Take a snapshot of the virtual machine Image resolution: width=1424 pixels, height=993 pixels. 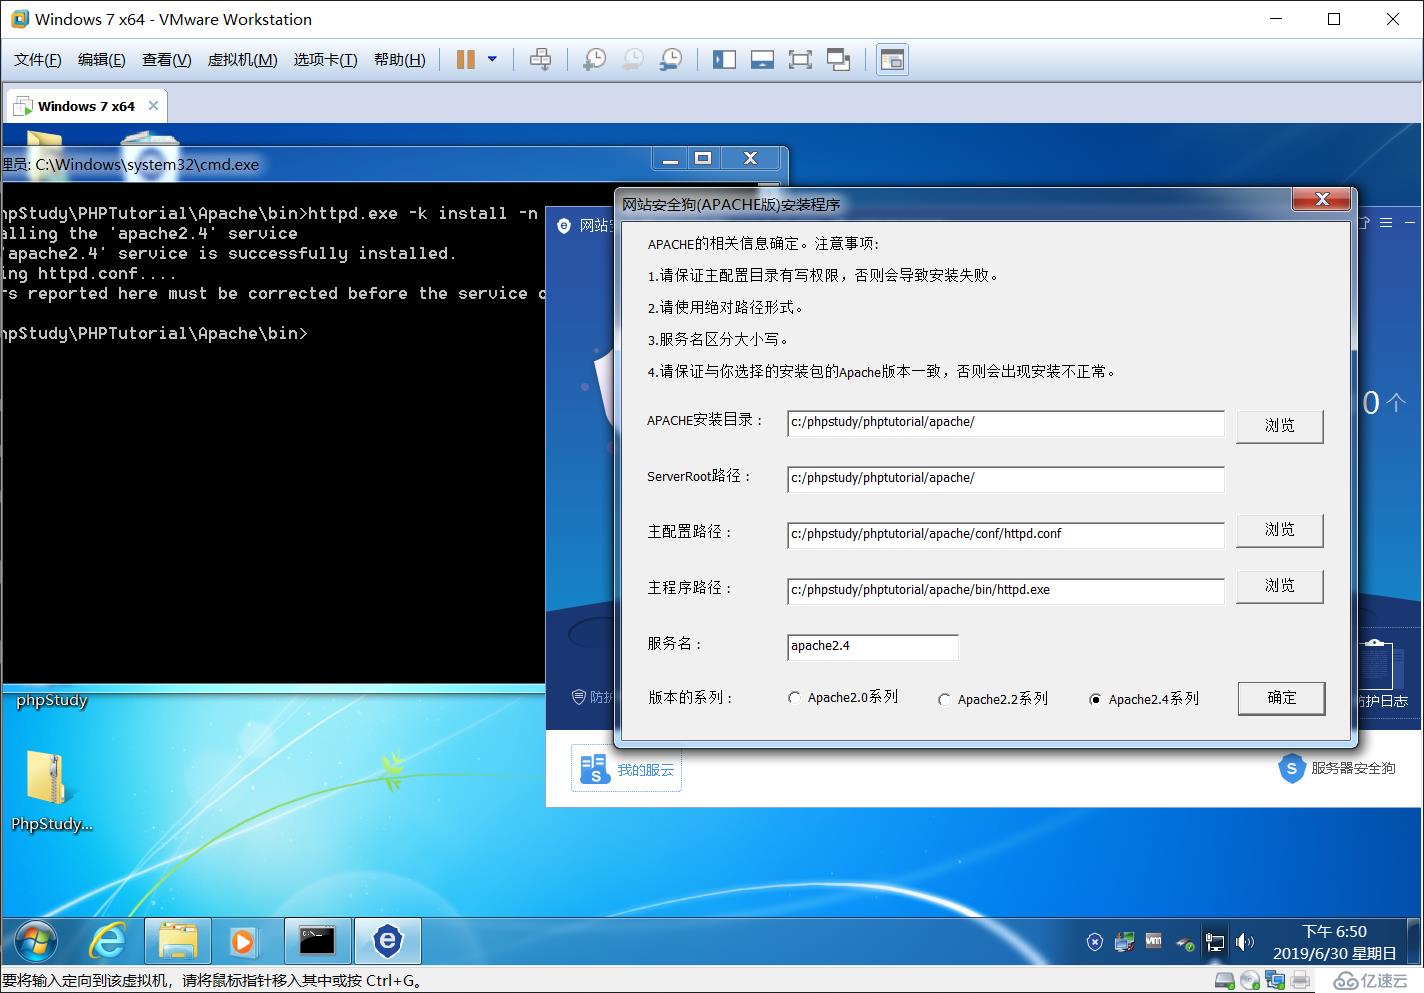[x=594, y=60]
